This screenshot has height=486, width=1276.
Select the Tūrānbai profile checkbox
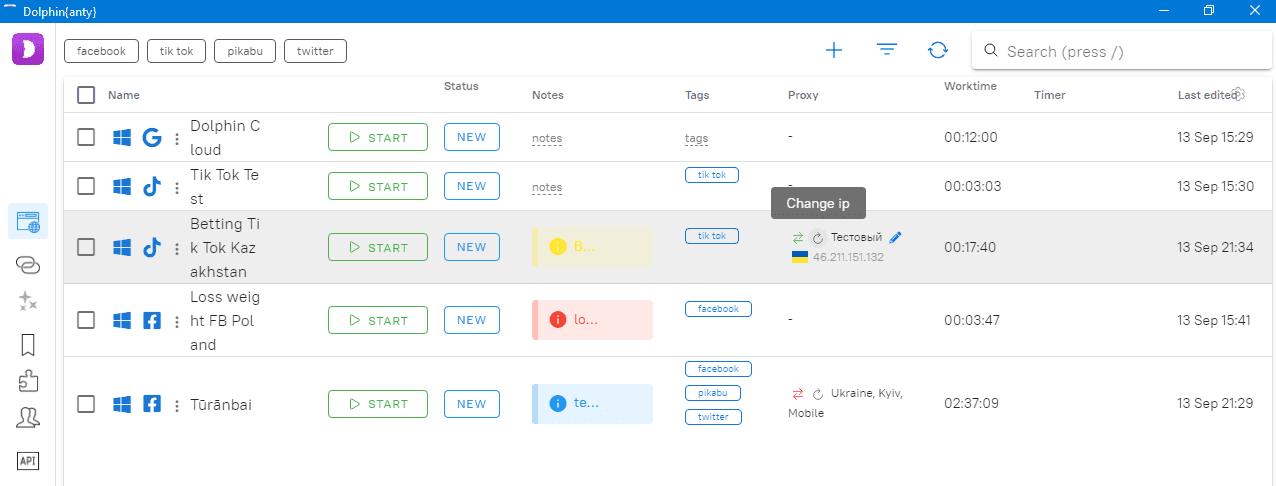(x=86, y=404)
